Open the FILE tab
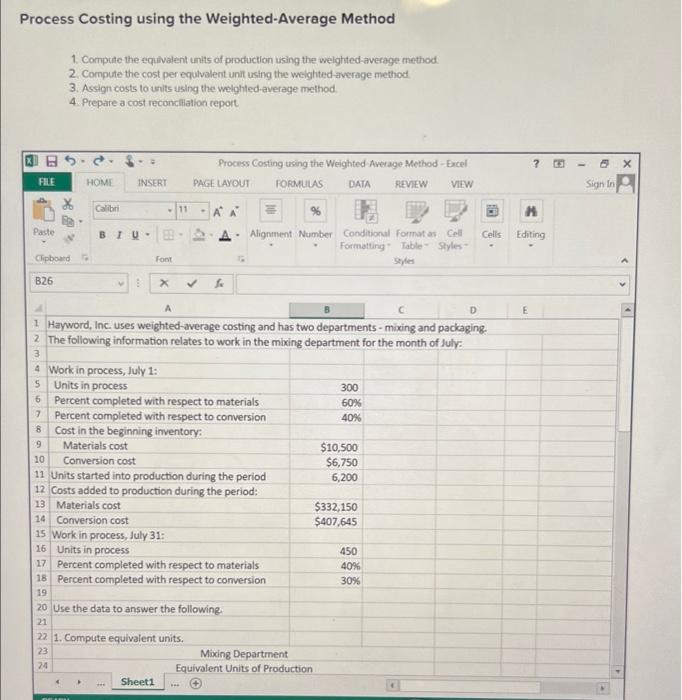The width and height of the screenshot is (682, 700). point(47,182)
